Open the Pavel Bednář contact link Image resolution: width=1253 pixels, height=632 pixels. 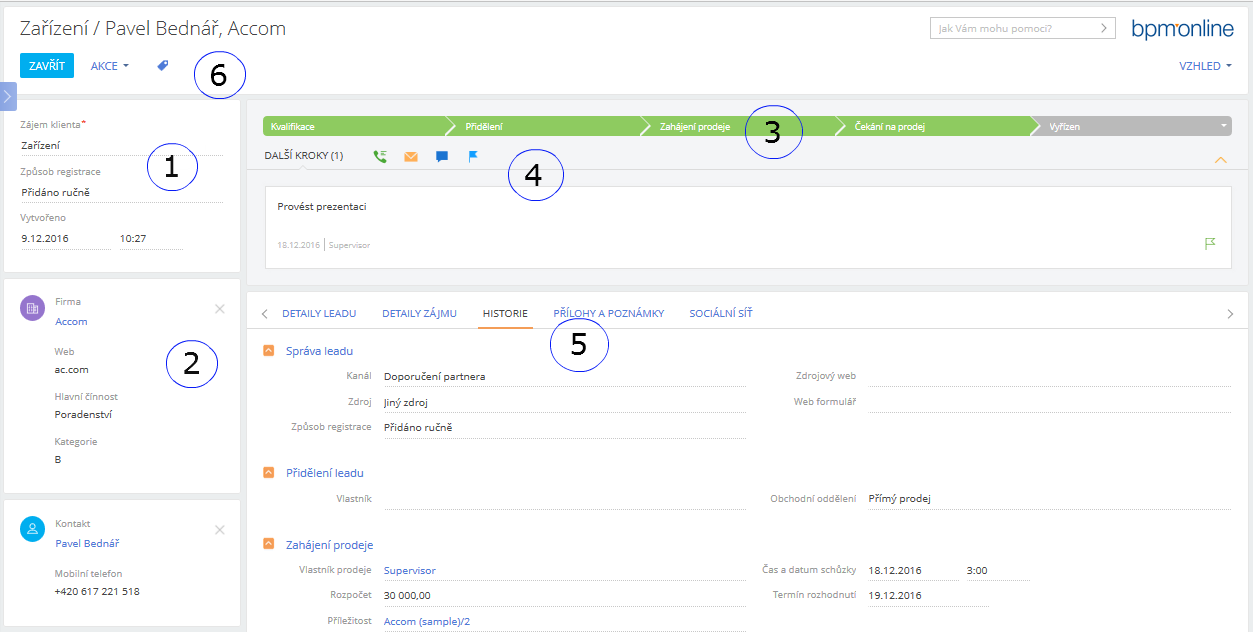coord(87,544)
